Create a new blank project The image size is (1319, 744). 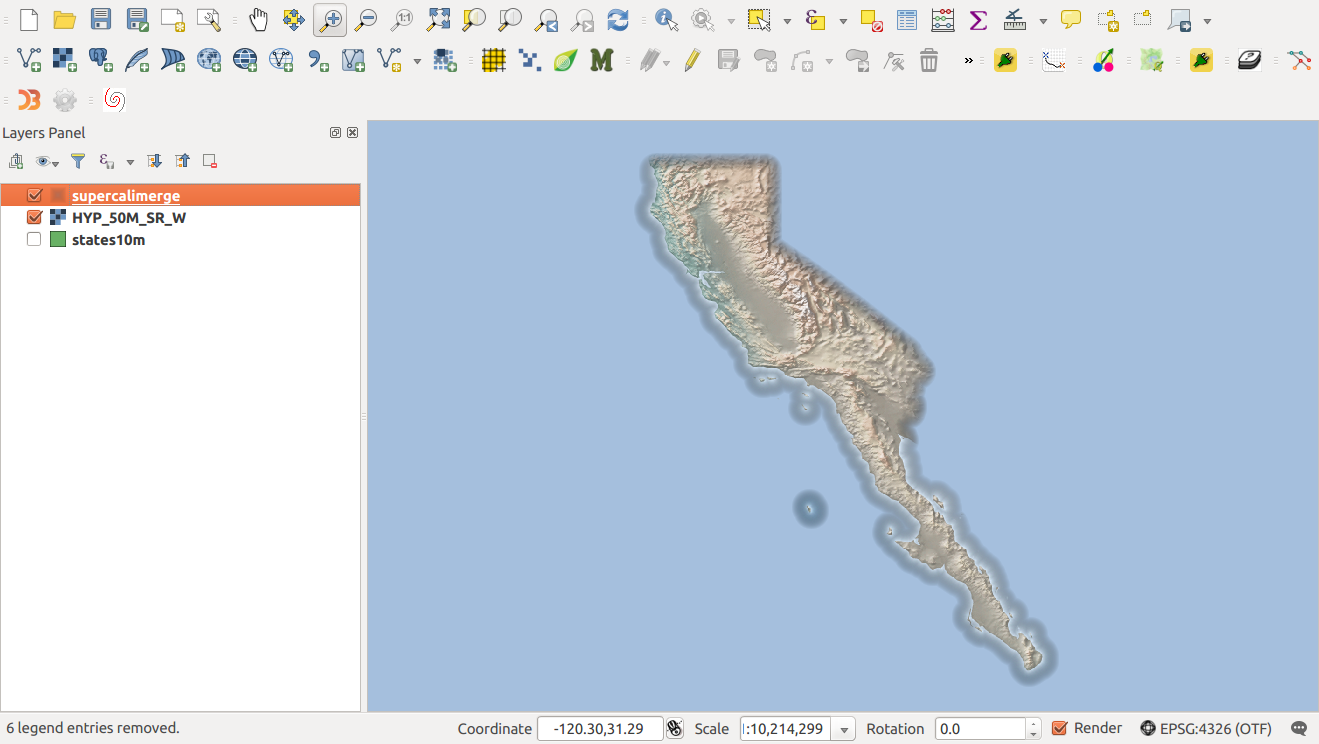(x=28, y=19)
